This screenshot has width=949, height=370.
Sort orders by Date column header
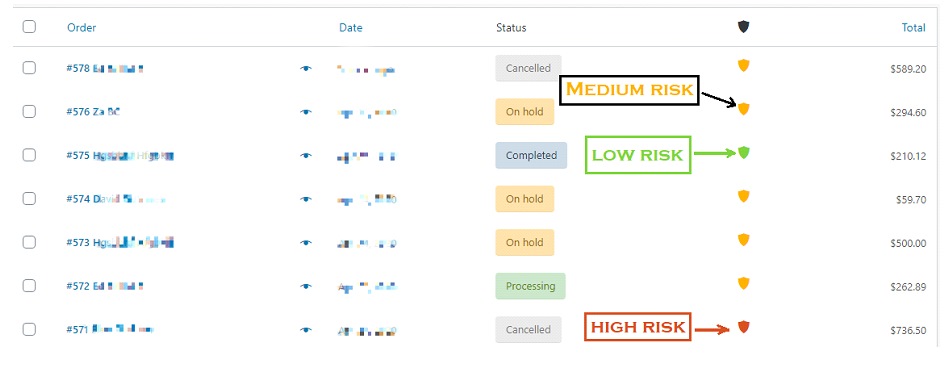tap(351, 27)
